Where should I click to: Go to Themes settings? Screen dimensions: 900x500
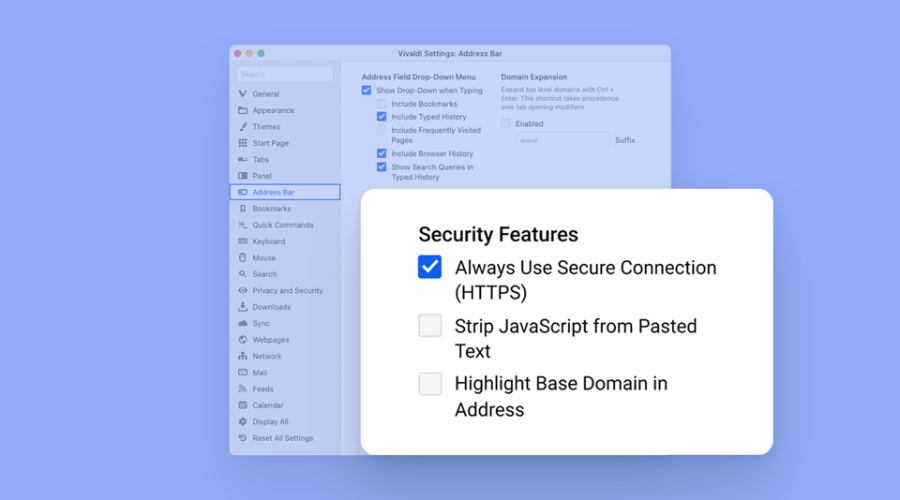tap(266, 126)
